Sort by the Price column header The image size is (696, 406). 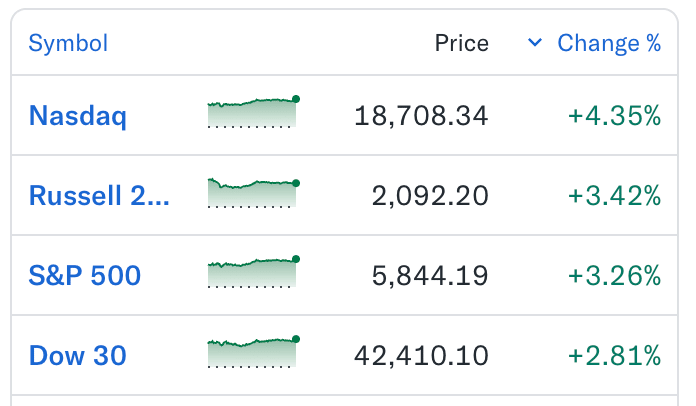point(462,43)
